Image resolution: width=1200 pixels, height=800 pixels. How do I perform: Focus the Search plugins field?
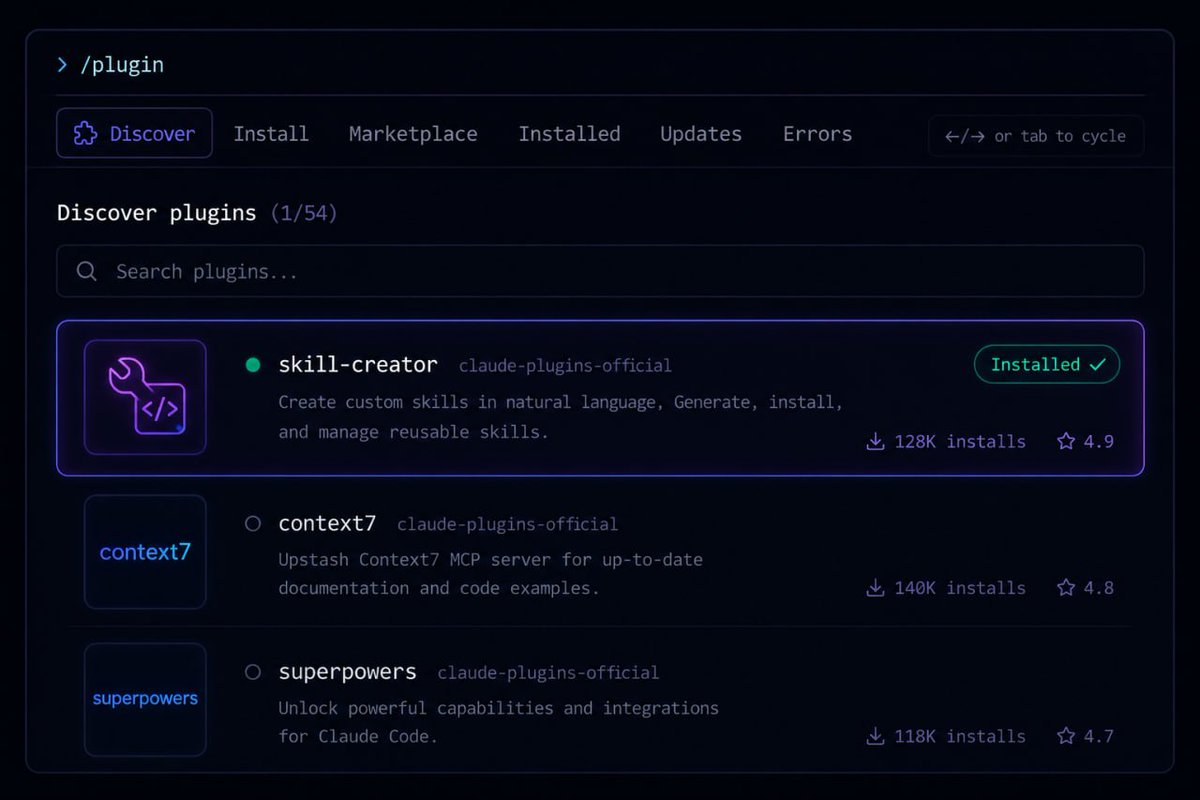(x=600, y=271)
